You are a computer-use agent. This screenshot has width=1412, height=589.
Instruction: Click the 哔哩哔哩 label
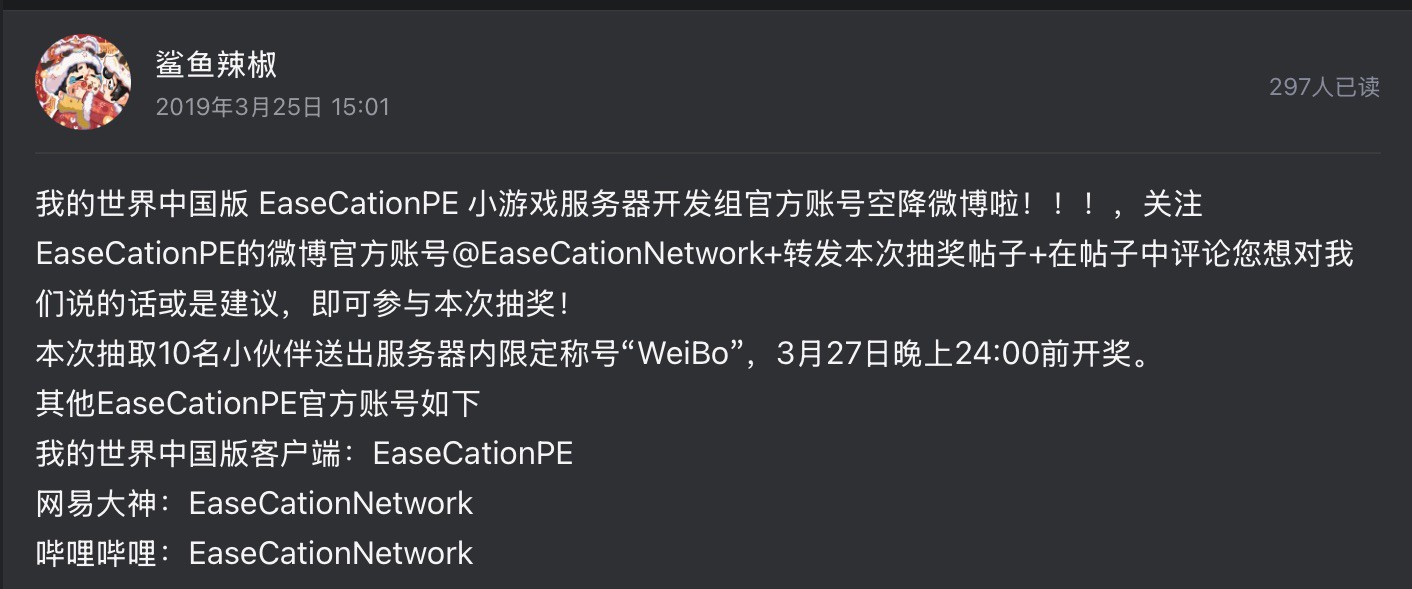97,553
